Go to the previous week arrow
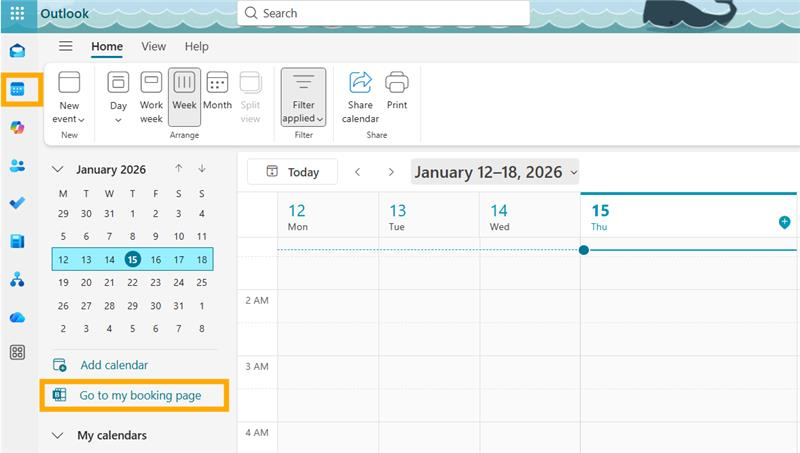 click(358, 172)
